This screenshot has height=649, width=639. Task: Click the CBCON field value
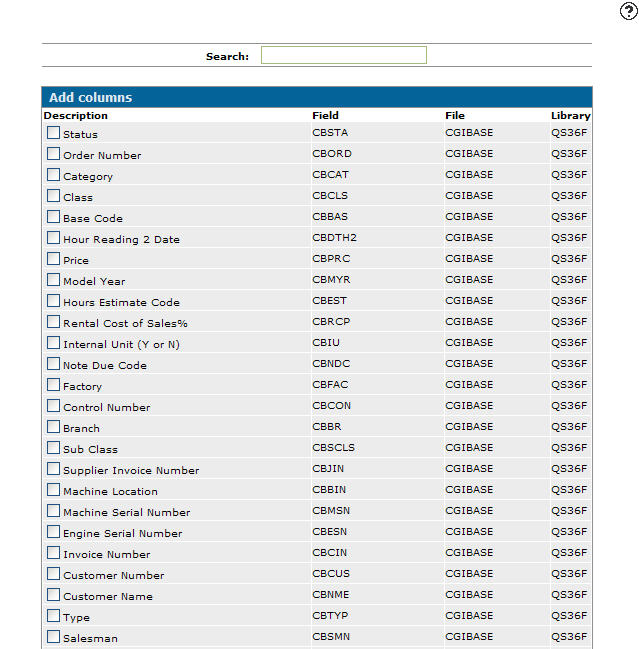332,406
